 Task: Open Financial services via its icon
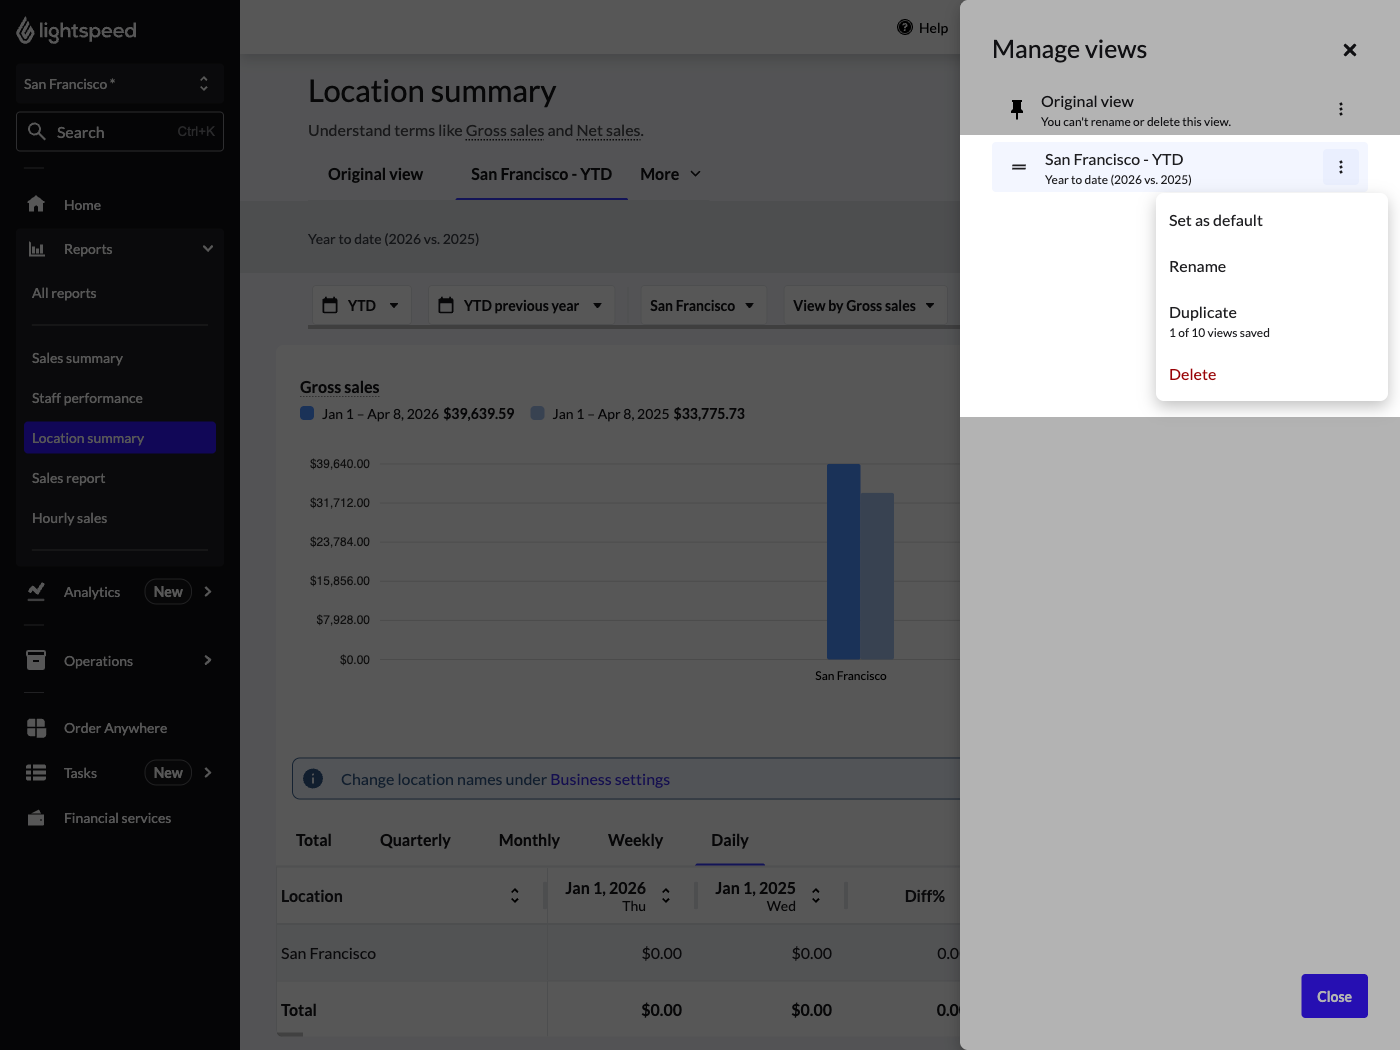(x=36, y=817)
